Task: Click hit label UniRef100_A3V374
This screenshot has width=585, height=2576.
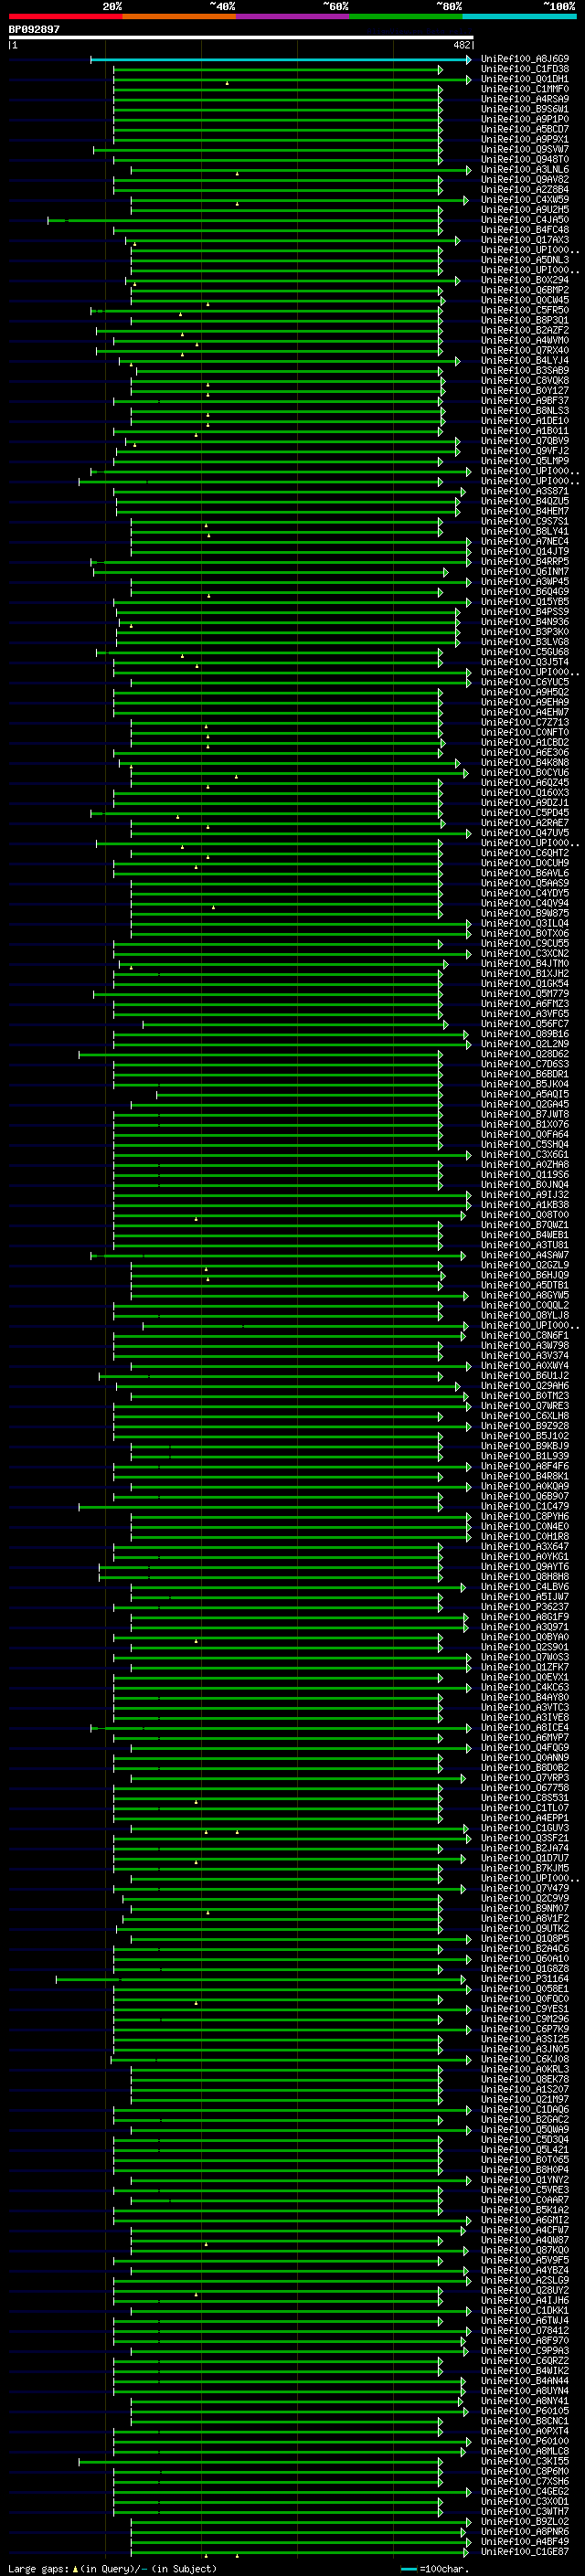Action: coord(525,1356)
